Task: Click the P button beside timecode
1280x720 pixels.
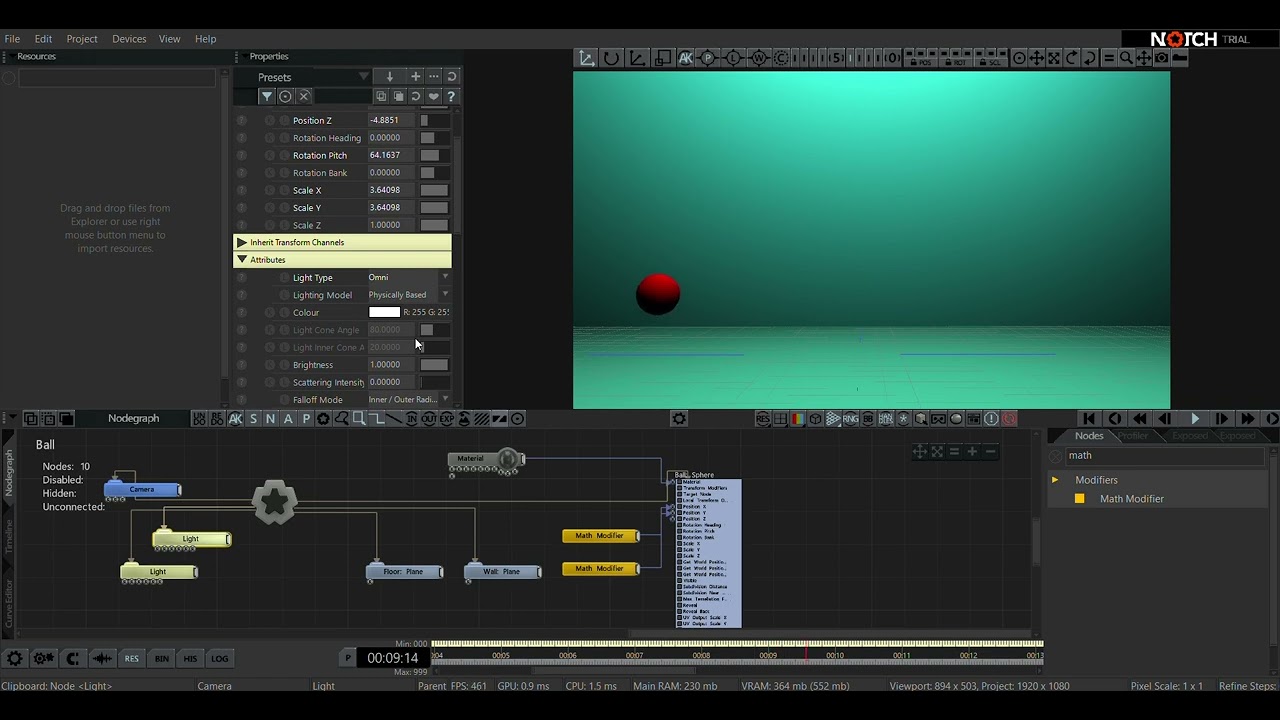Action: (x=348, y=658)
